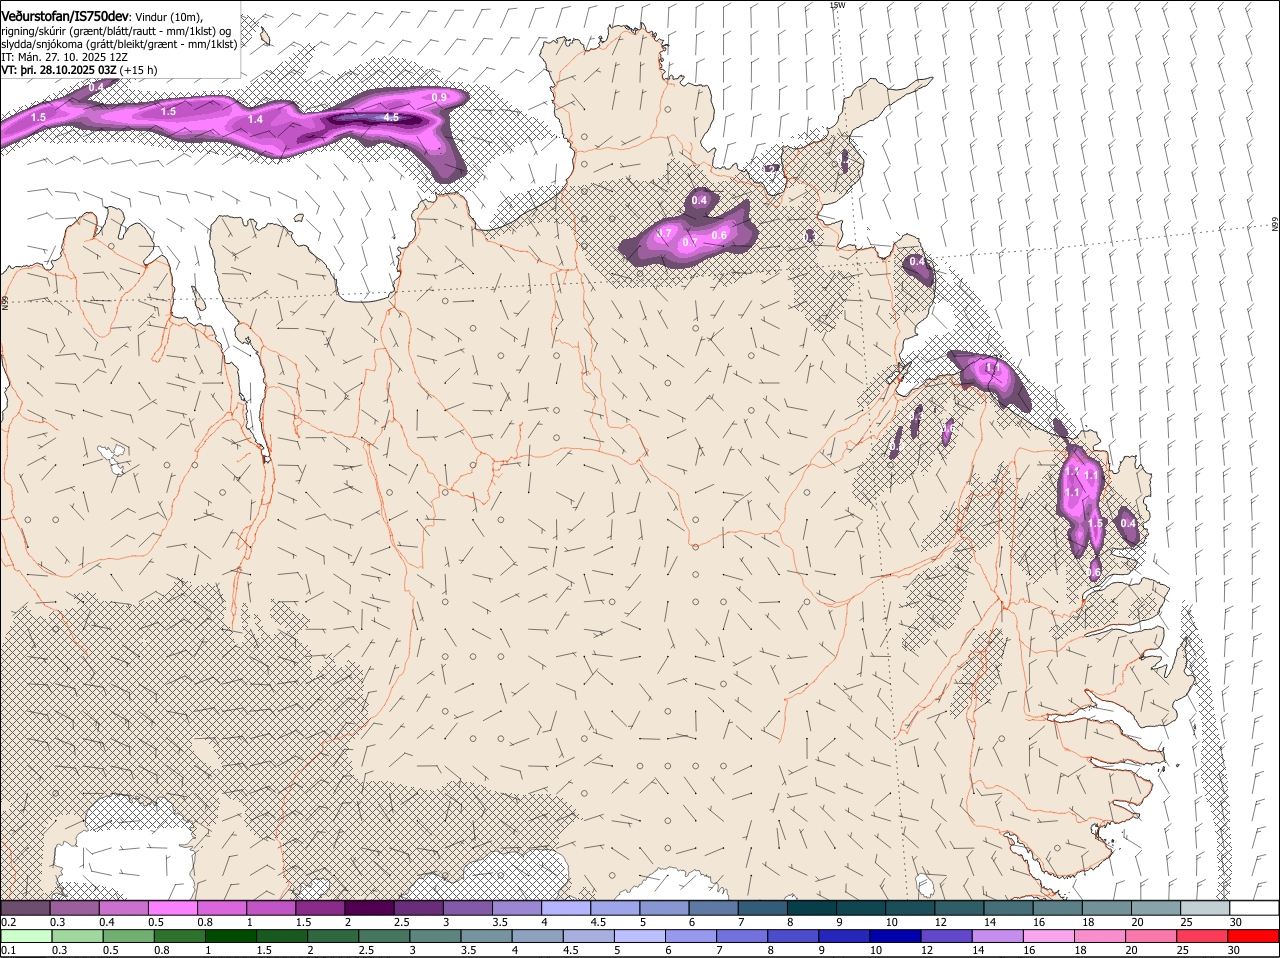Image resolution: width=1280 pixels, height=958 pixels.
Task: Bottom legend row: swatch between 18 and 20
Action: pyautogui.click(x=1100, y=936)
